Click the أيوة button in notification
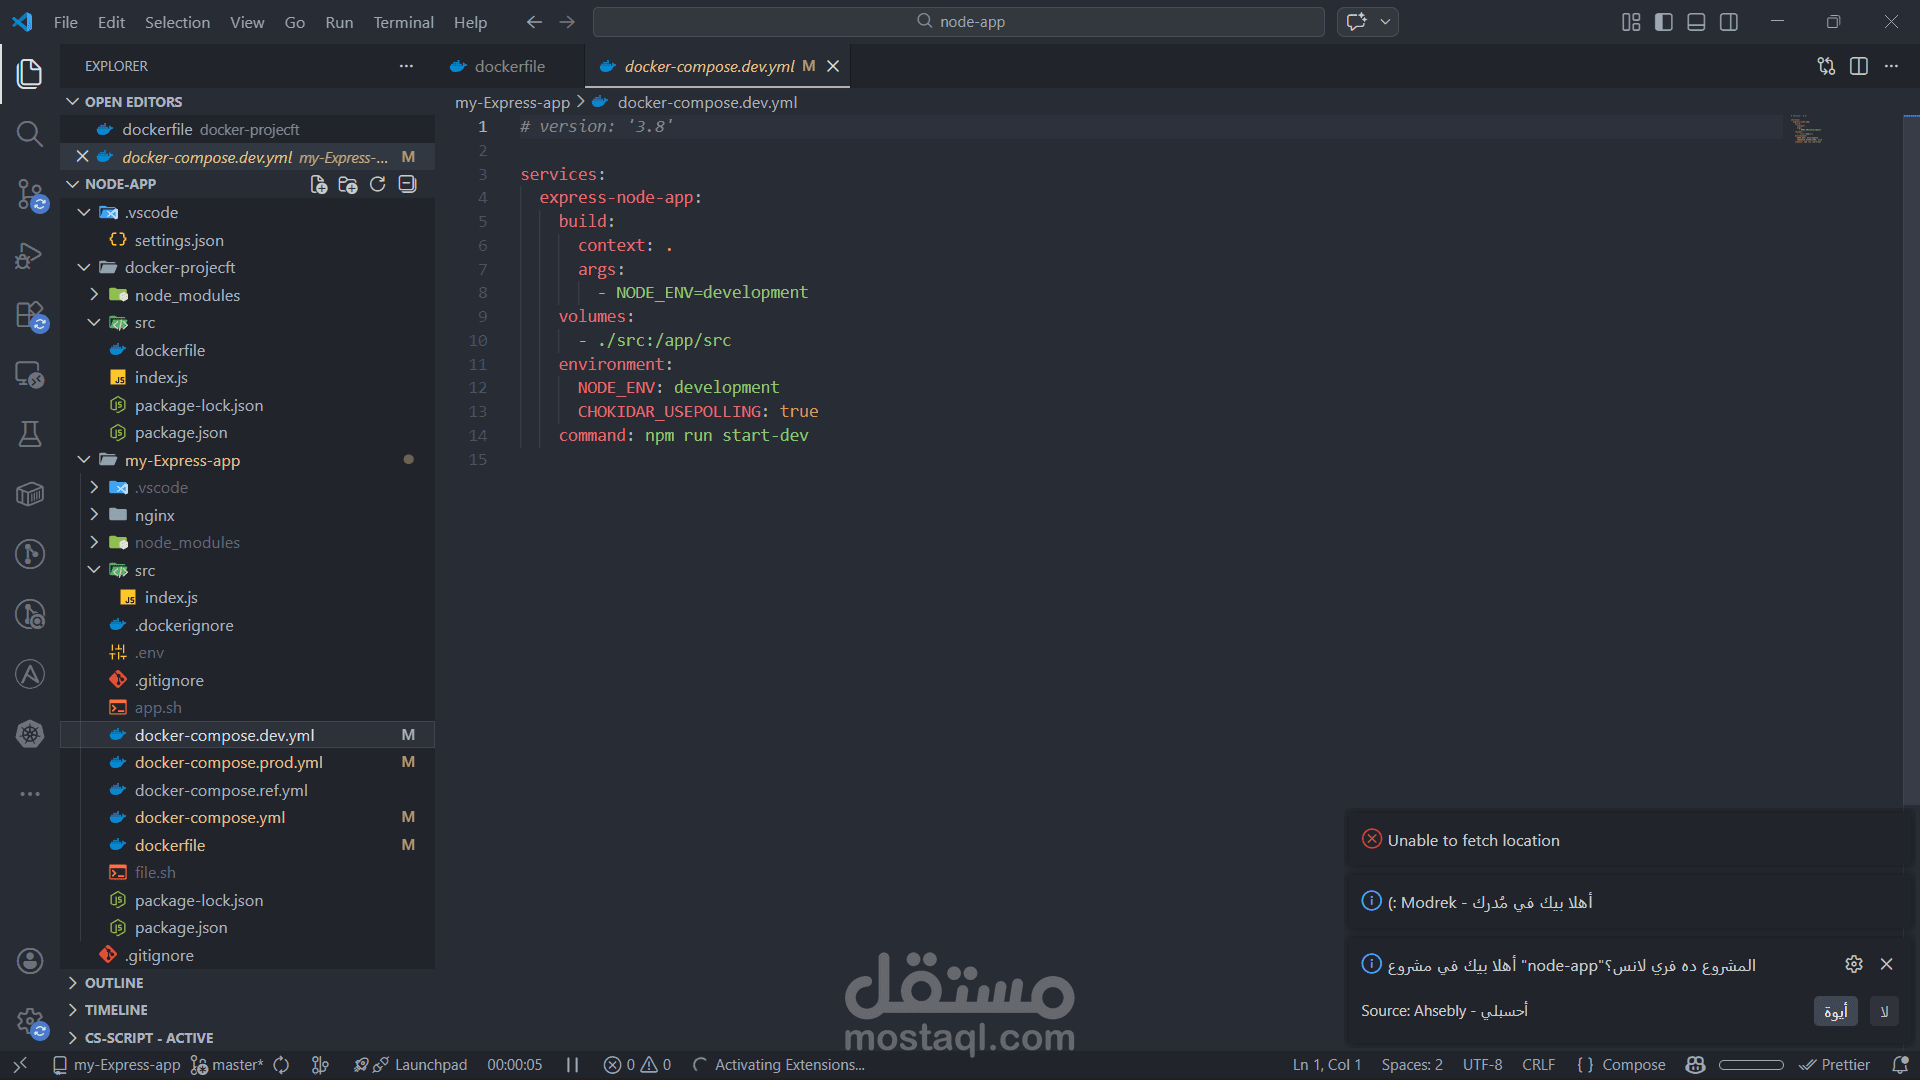 (x=1835, y=1011)
